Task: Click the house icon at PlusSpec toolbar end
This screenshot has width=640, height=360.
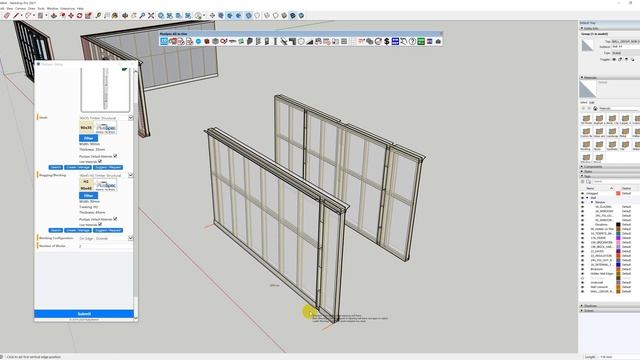Action: coord(438,41)
